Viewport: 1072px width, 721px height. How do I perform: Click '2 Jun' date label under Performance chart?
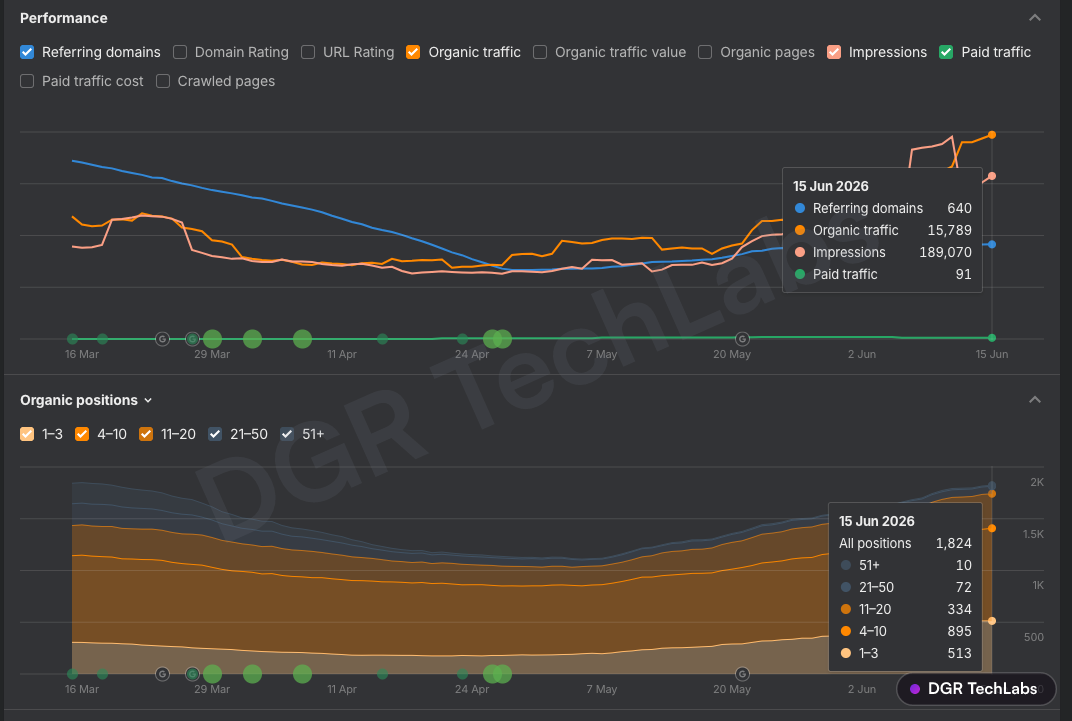coord(861,354)
